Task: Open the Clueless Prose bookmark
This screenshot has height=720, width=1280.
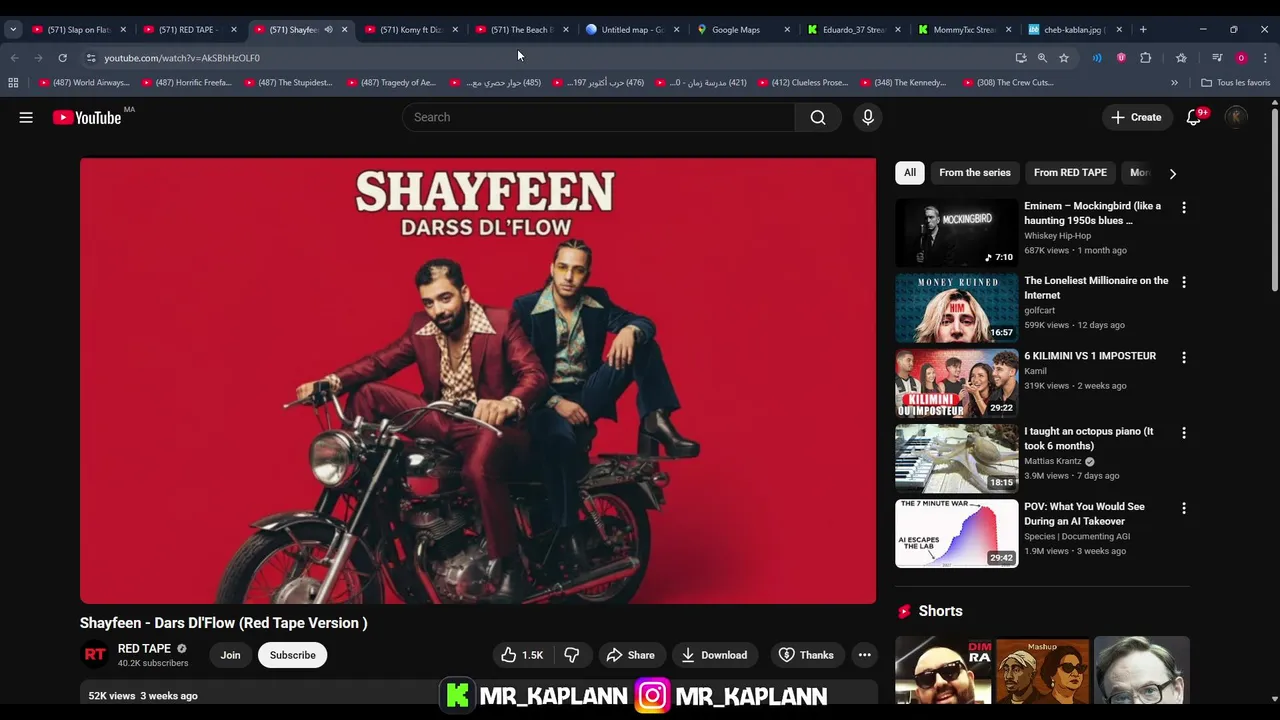Action: point(804,82)
